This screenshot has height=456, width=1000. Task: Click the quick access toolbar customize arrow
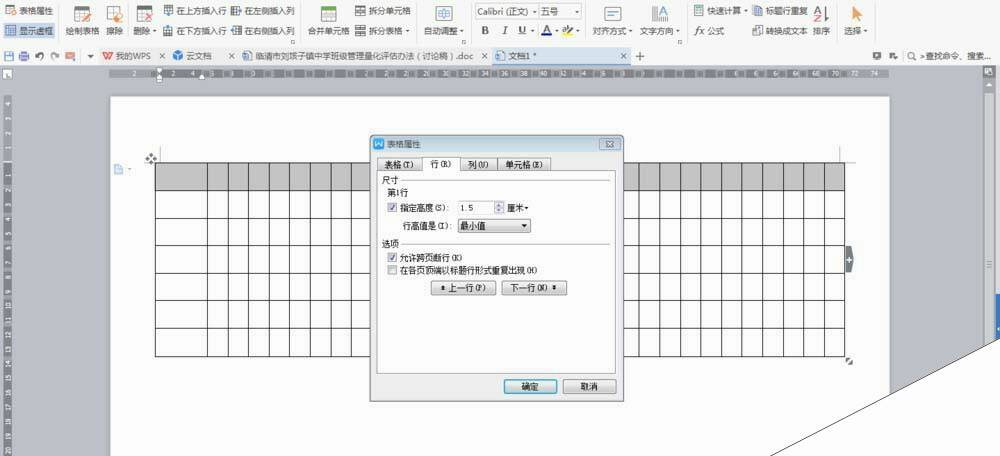coord(90,56)
